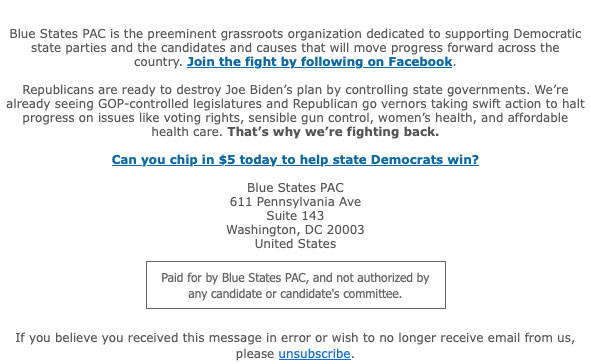Click the unsubscribe link
The width and height of the screenshot is (591, 364).
315,354
